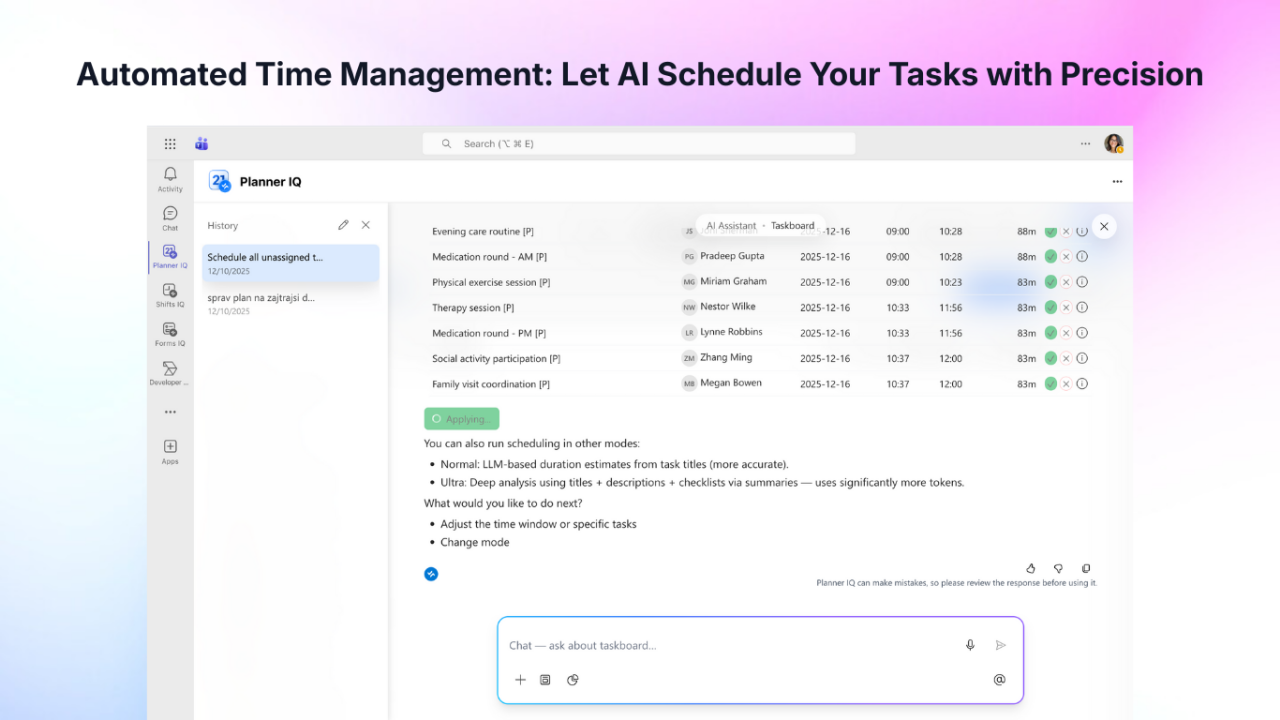Click the Applying... button

[461, 419]
